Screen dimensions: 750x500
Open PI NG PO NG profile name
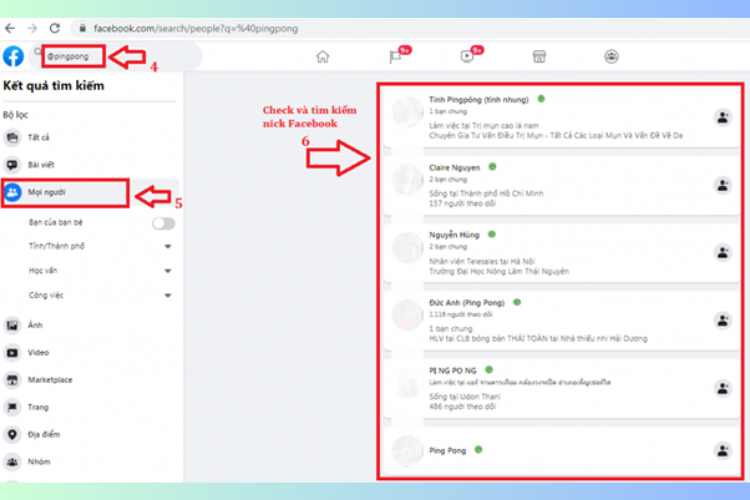coord(452,370)
